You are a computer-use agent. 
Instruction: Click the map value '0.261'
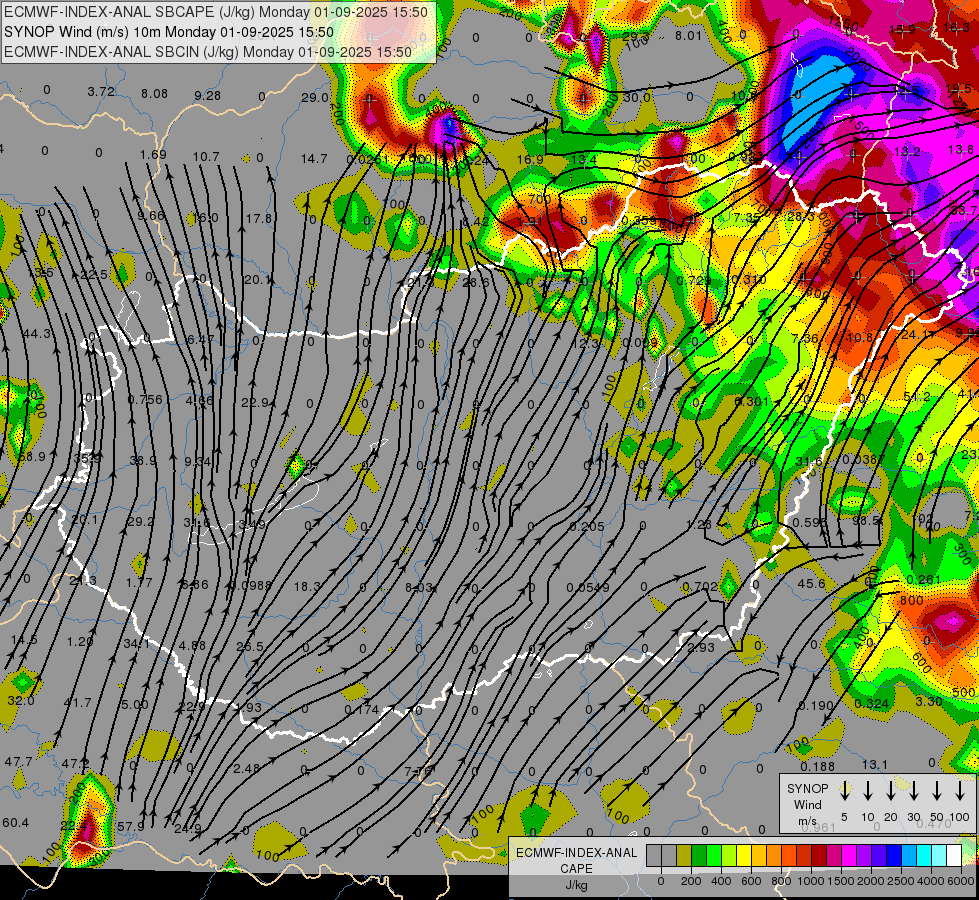[923, 580]
